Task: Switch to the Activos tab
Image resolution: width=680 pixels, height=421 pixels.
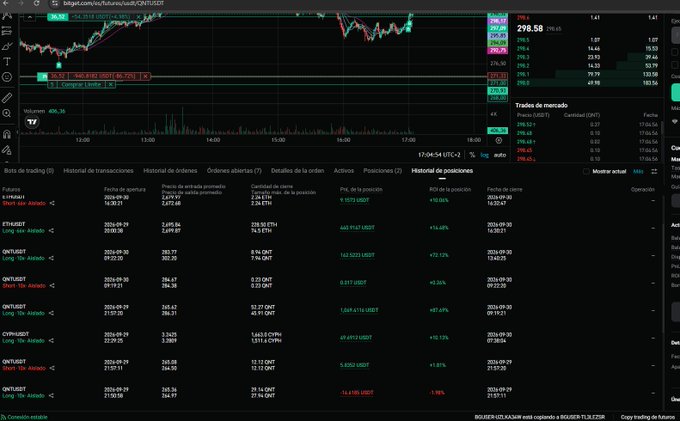Action: [x=344, y=171]
